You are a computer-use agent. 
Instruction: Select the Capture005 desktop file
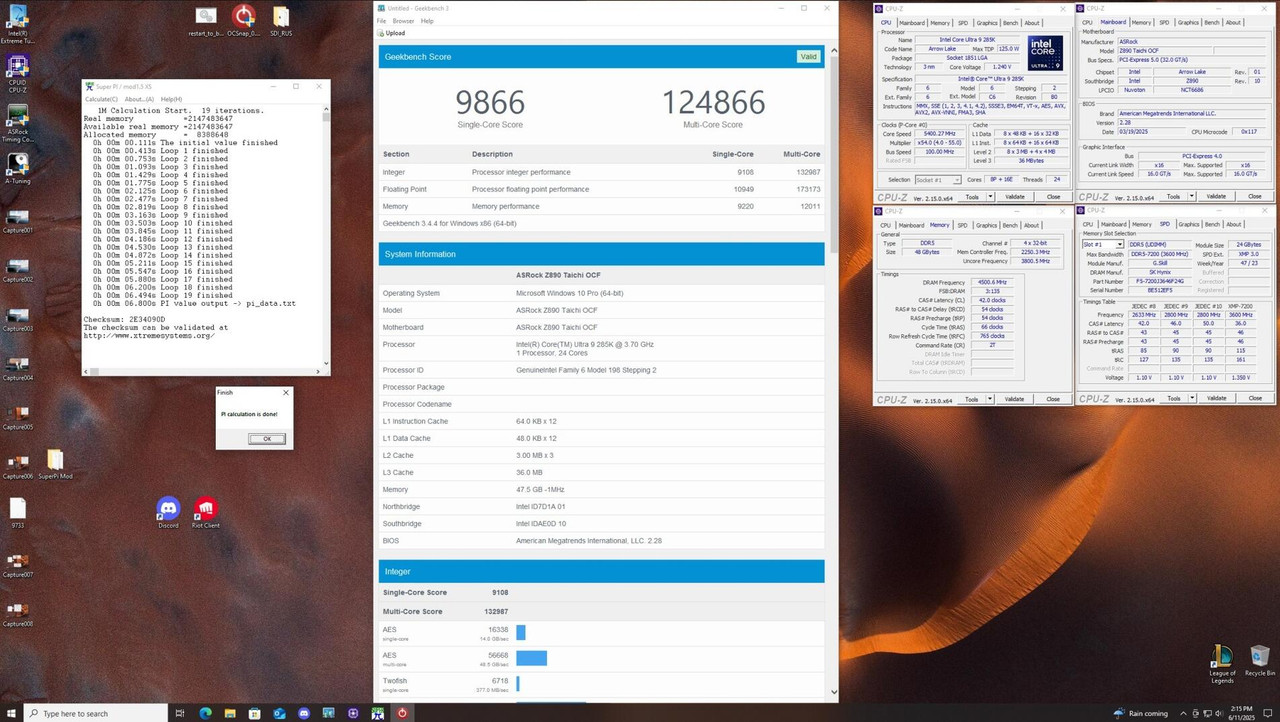[x=17, y=416]
